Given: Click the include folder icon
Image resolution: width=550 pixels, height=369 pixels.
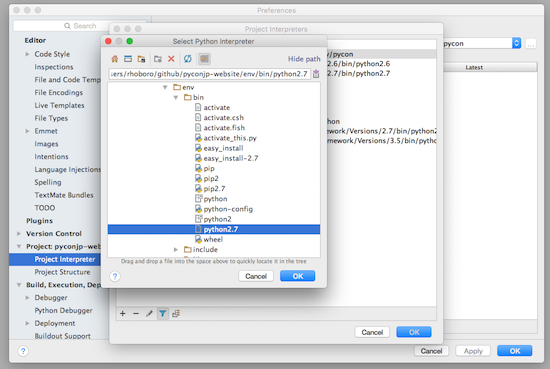Looking at the screenshot, I should [188, 250].
